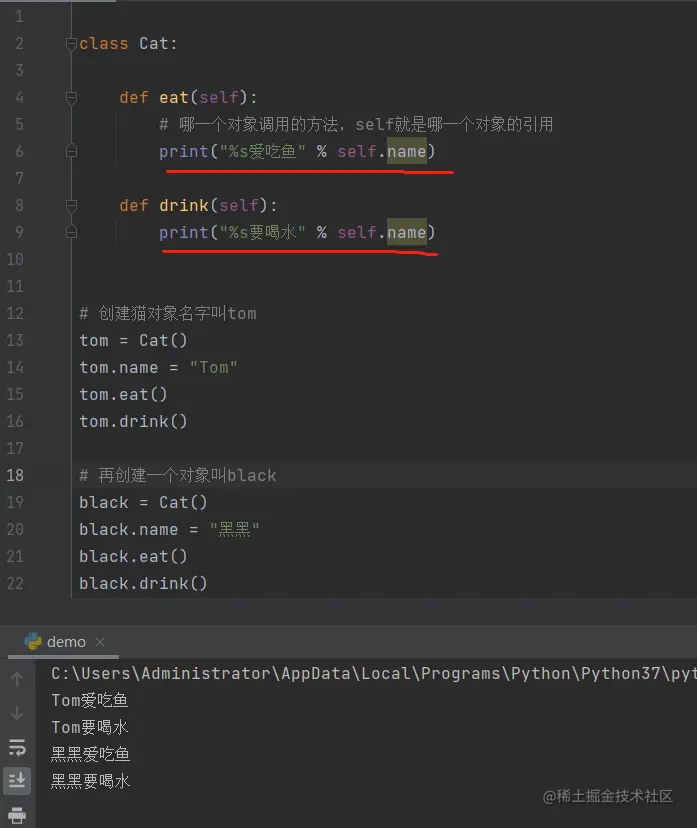Close the demo run tab
The image size is (697, 828).
point(100,642)
